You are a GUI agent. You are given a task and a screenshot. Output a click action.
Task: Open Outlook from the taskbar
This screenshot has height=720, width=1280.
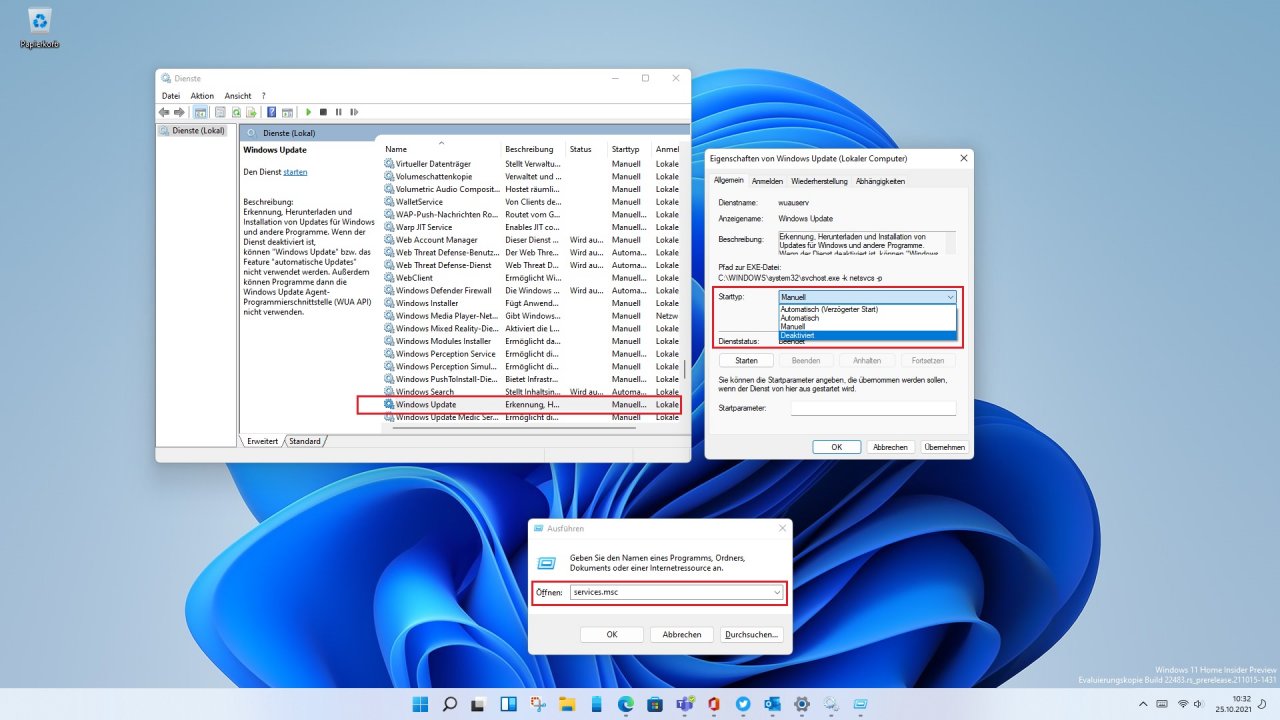pos(772,704)
